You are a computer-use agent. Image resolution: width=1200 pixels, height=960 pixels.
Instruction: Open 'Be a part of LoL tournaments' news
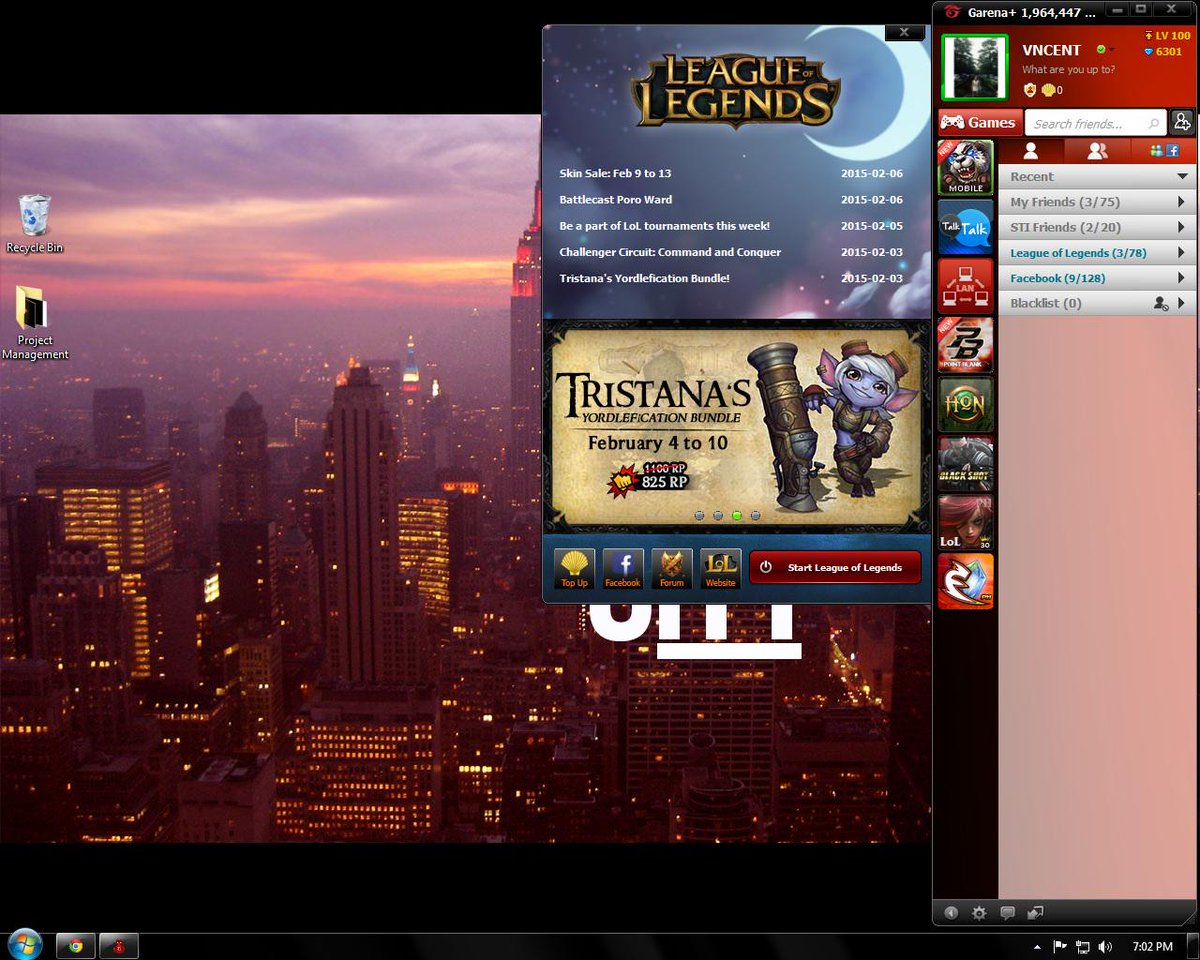coord(664,226)
